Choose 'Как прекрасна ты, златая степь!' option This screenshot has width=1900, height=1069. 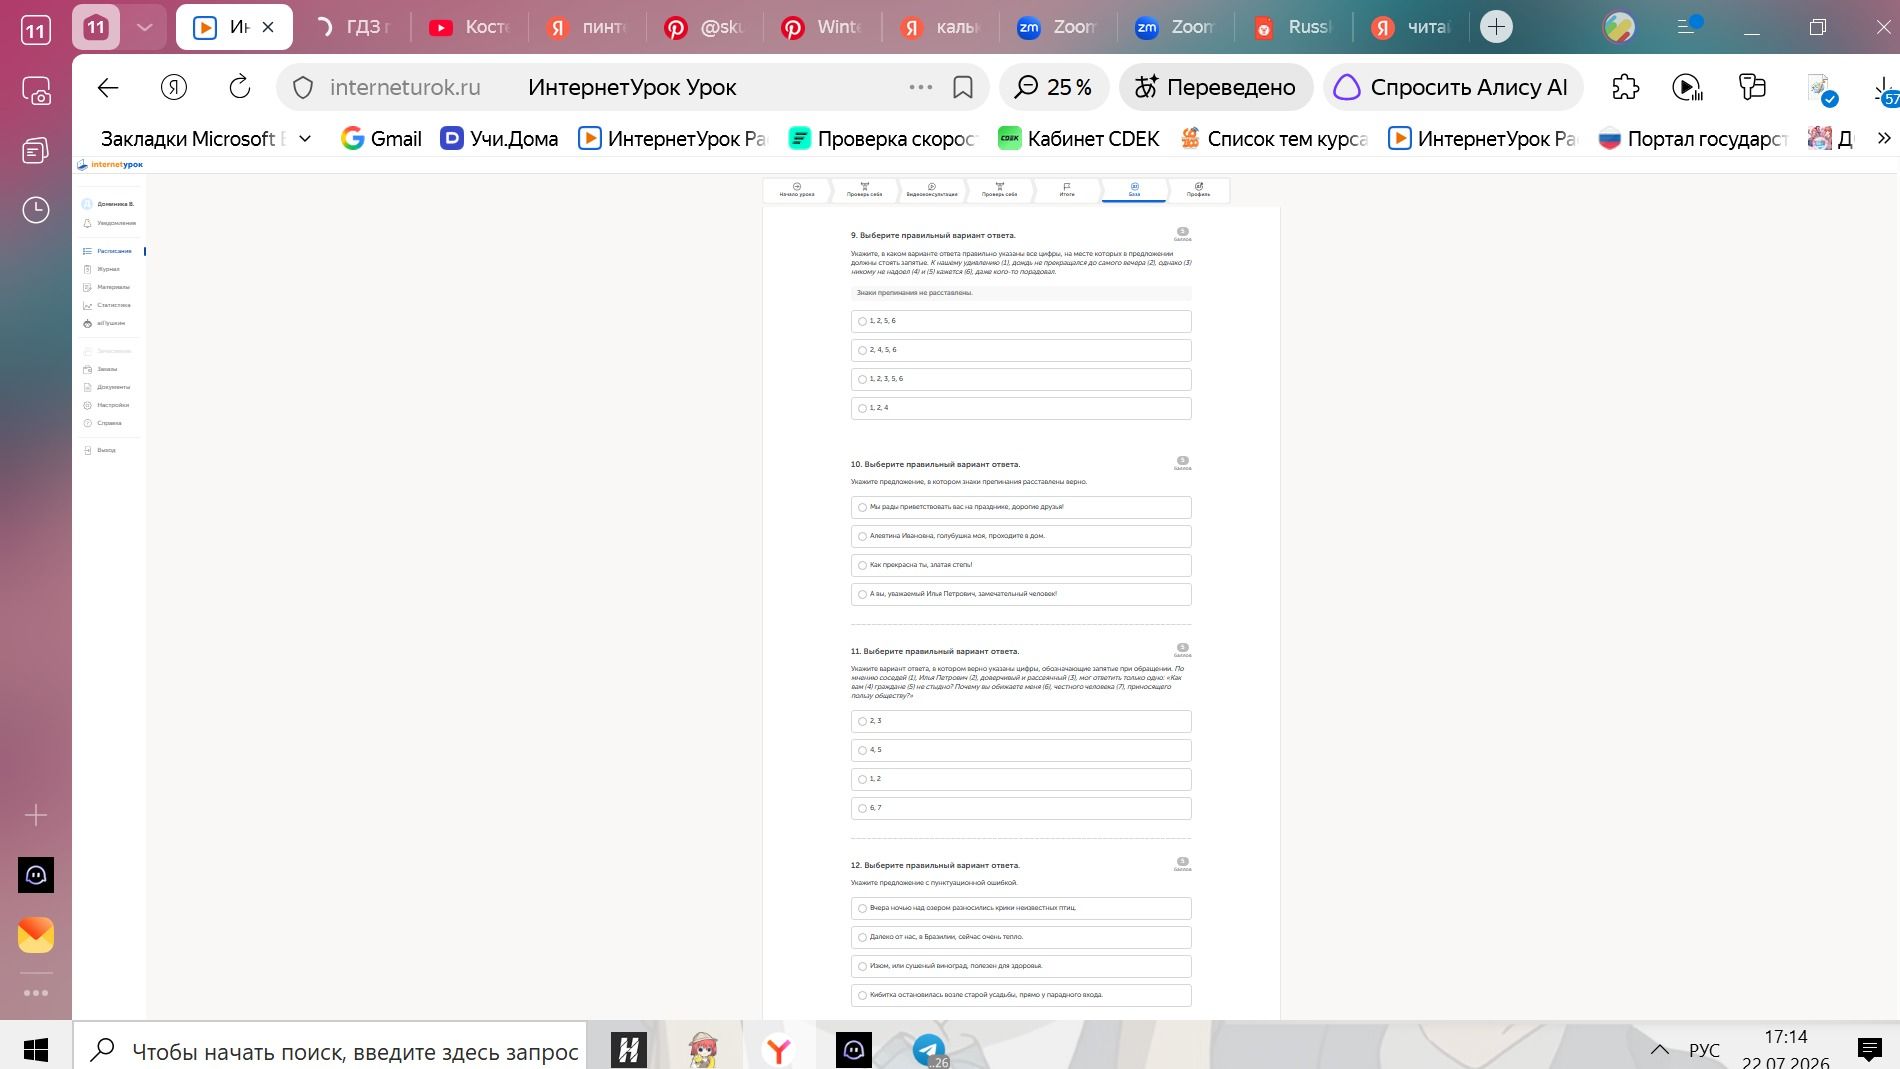[x=1021, y=565]
